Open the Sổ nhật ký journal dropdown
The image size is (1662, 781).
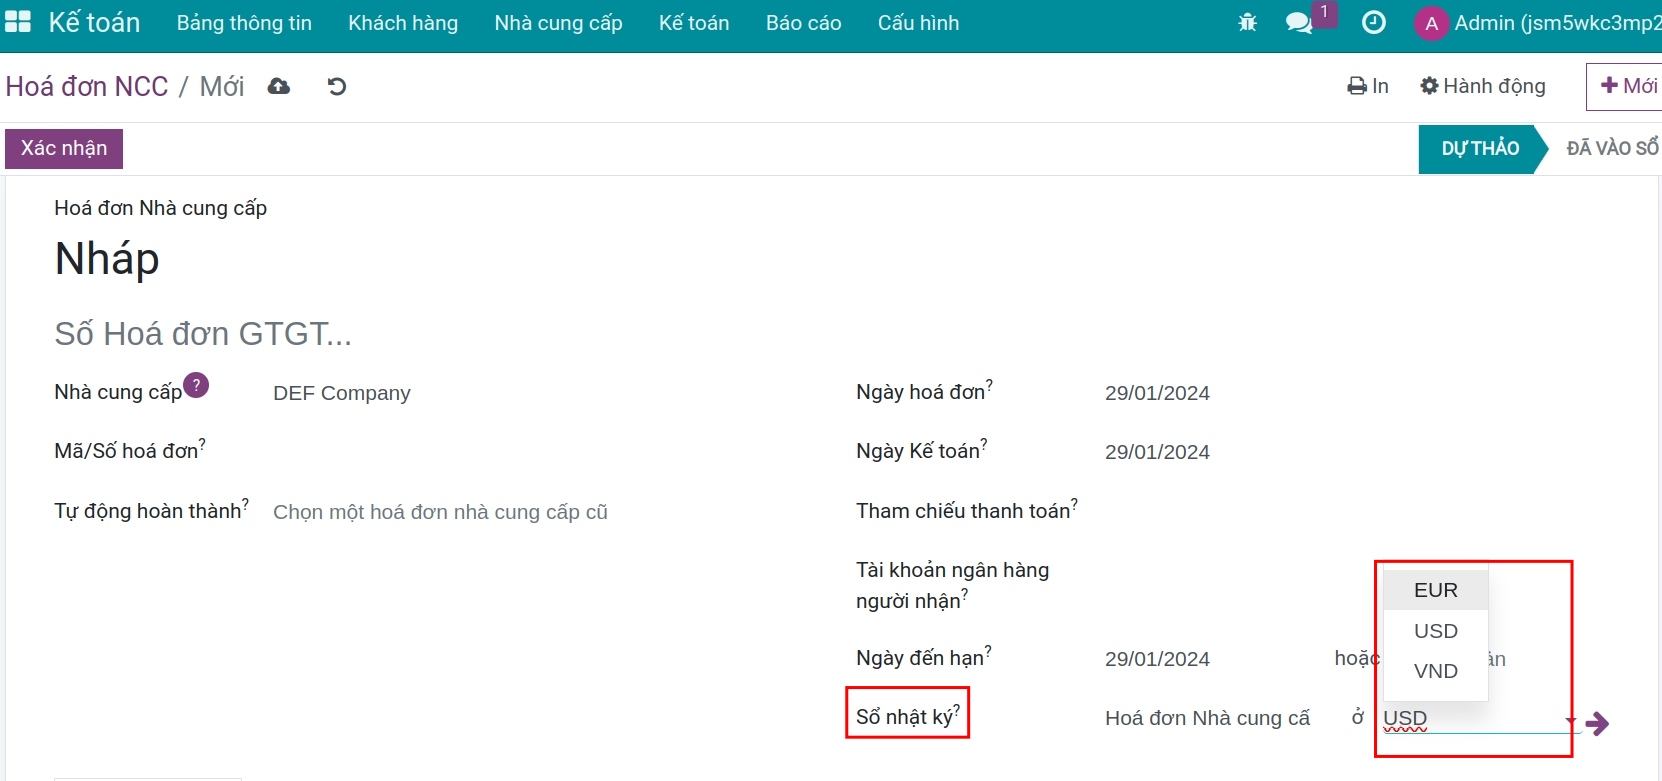(1208, 718)
